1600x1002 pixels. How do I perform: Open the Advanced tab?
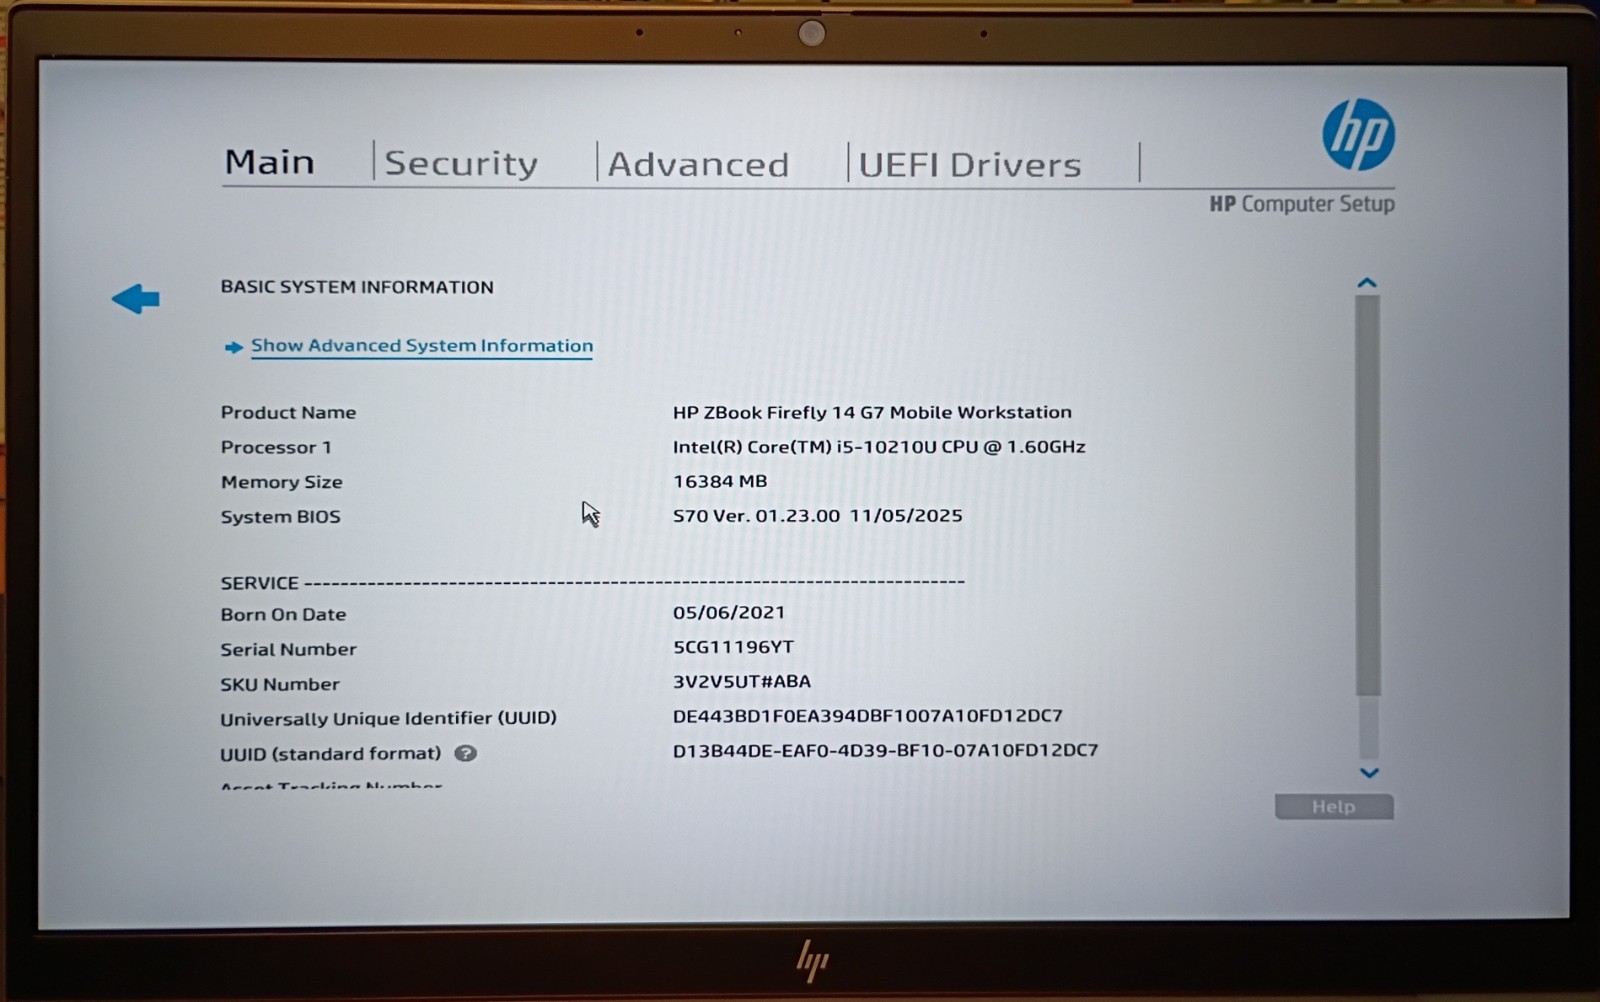[698, 164]
